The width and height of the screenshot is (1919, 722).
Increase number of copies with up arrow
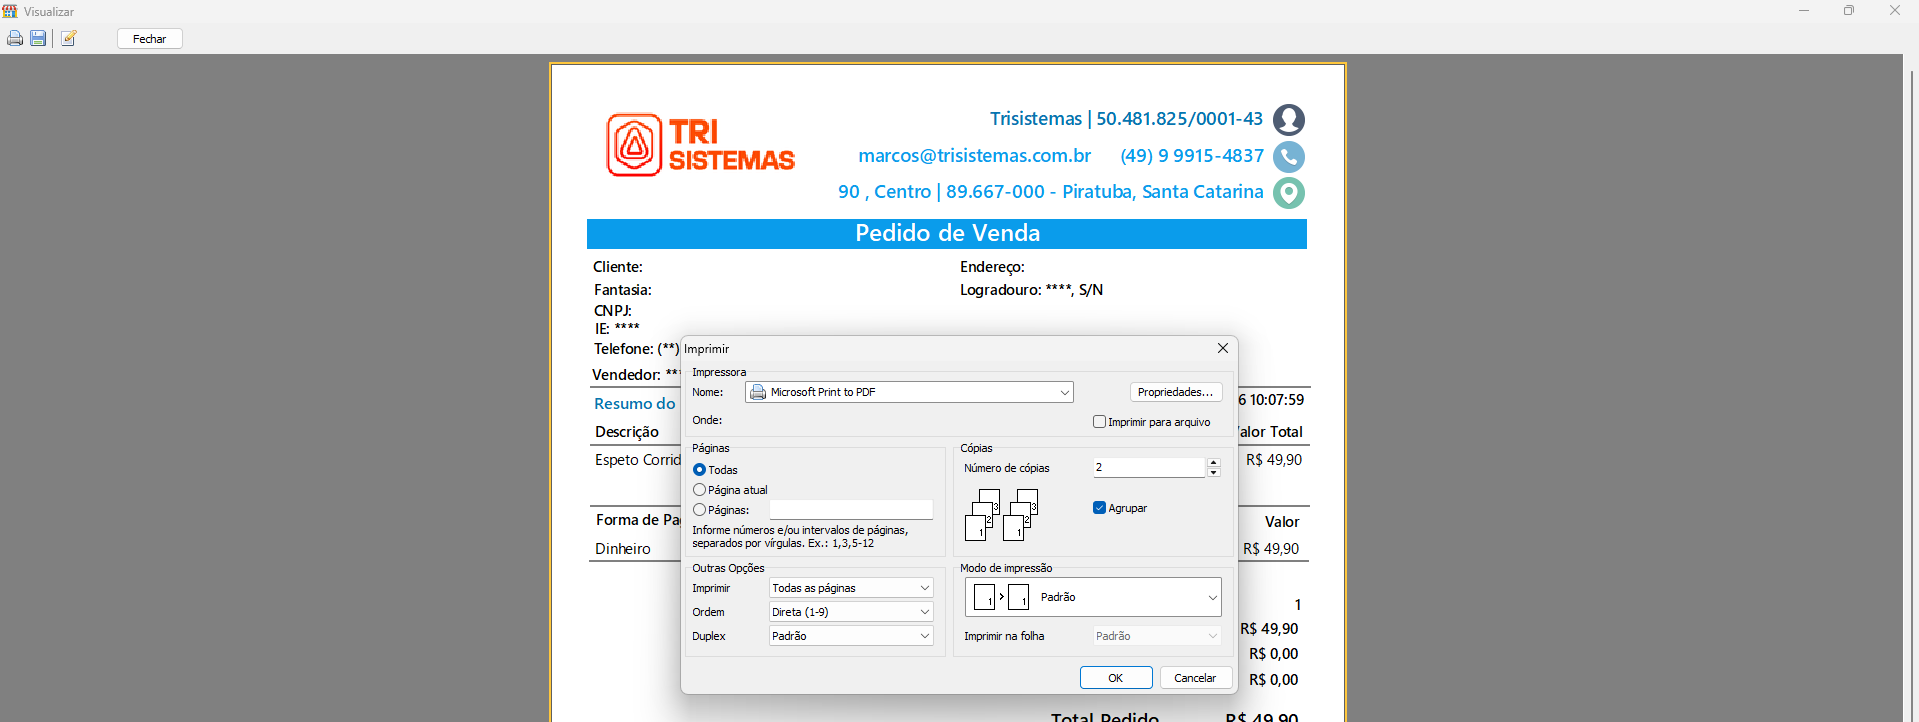pos(1213,463)
